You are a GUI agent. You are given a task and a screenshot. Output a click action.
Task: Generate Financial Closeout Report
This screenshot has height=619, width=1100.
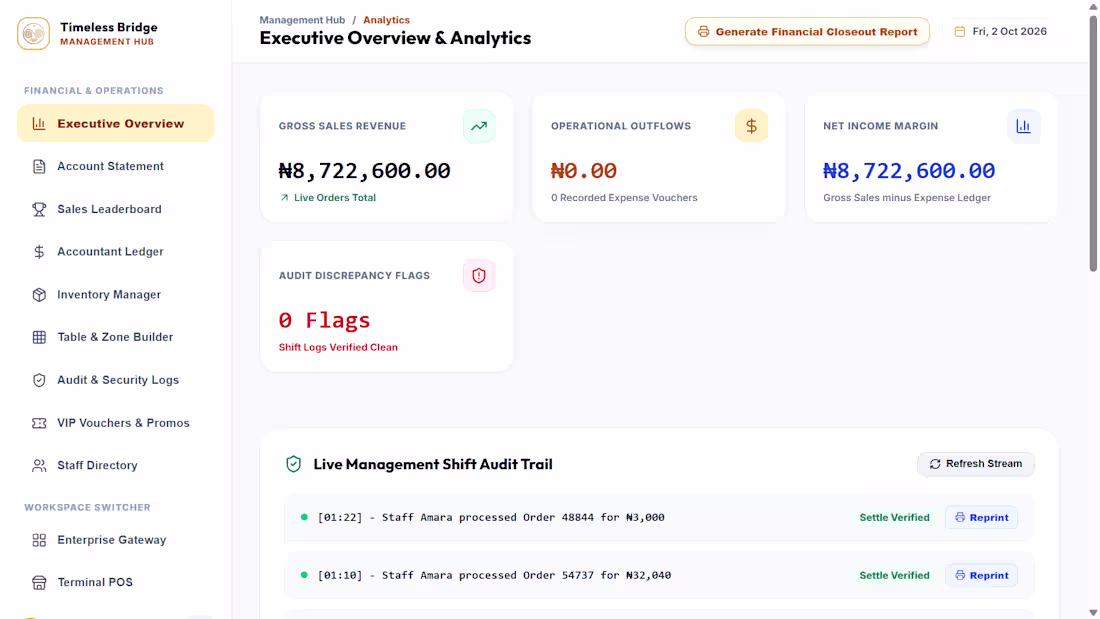[x=807, y=32]
